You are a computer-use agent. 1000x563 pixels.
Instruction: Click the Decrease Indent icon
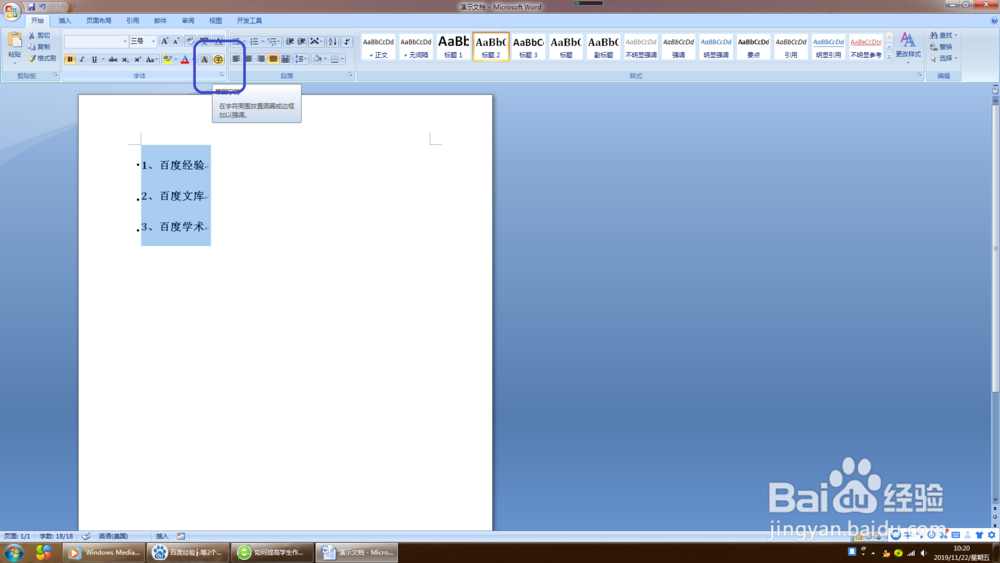pos(290,41)
